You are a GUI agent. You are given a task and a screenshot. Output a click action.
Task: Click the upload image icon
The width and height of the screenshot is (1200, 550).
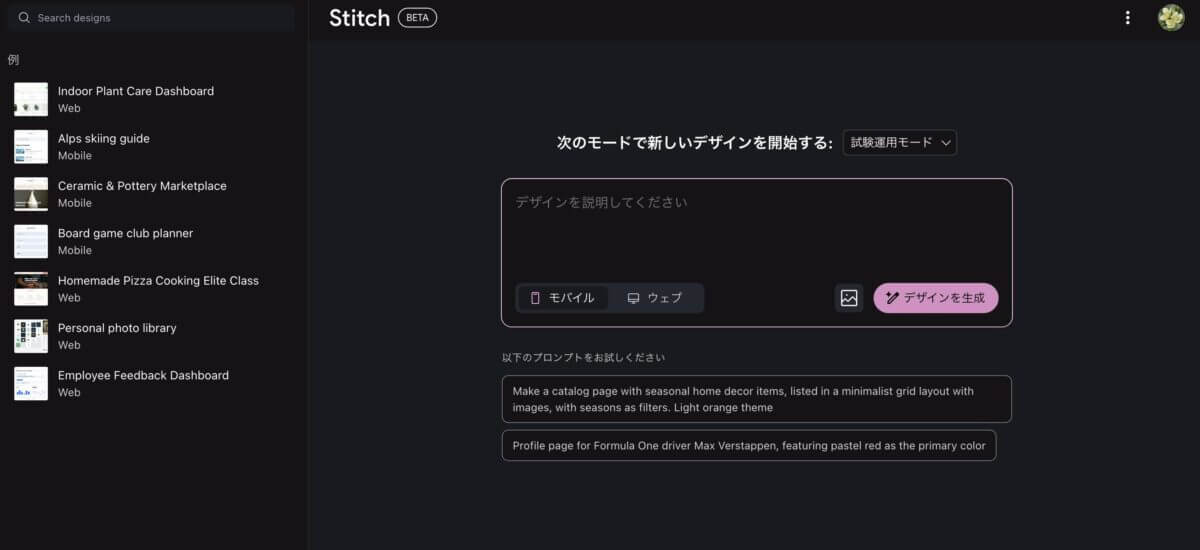[849, 298]
